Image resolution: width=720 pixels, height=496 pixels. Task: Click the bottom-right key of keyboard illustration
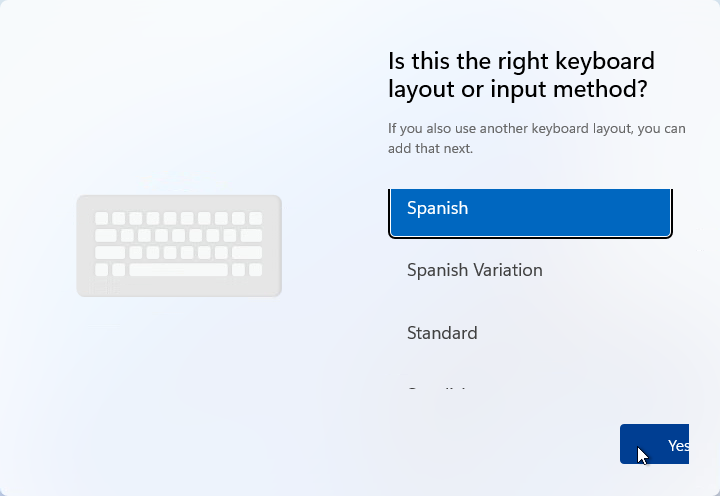[x=255, y=270]
